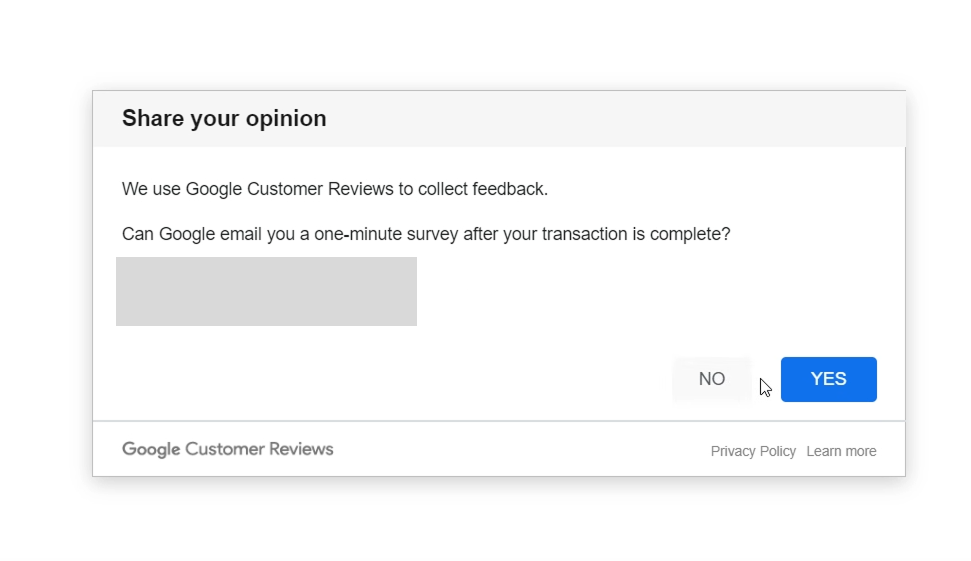This screenshot has height=561, width=971.
Task: Click the gray dialog header bar
Action: pos(600,118)
